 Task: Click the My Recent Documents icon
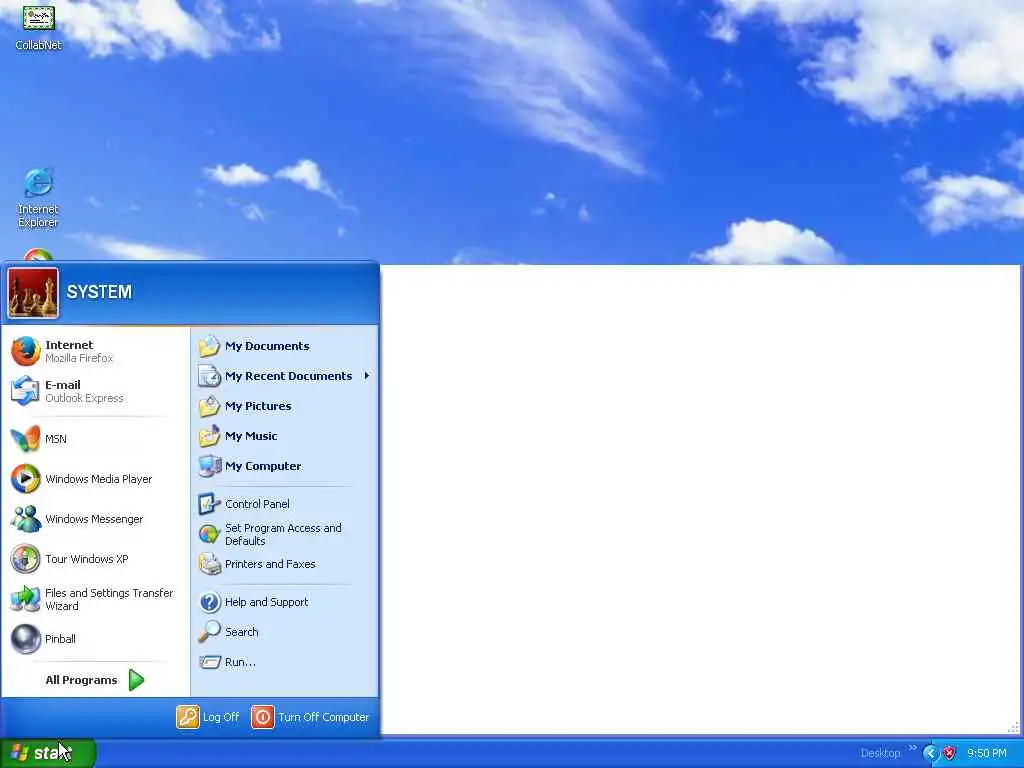[x=209, y=376]
